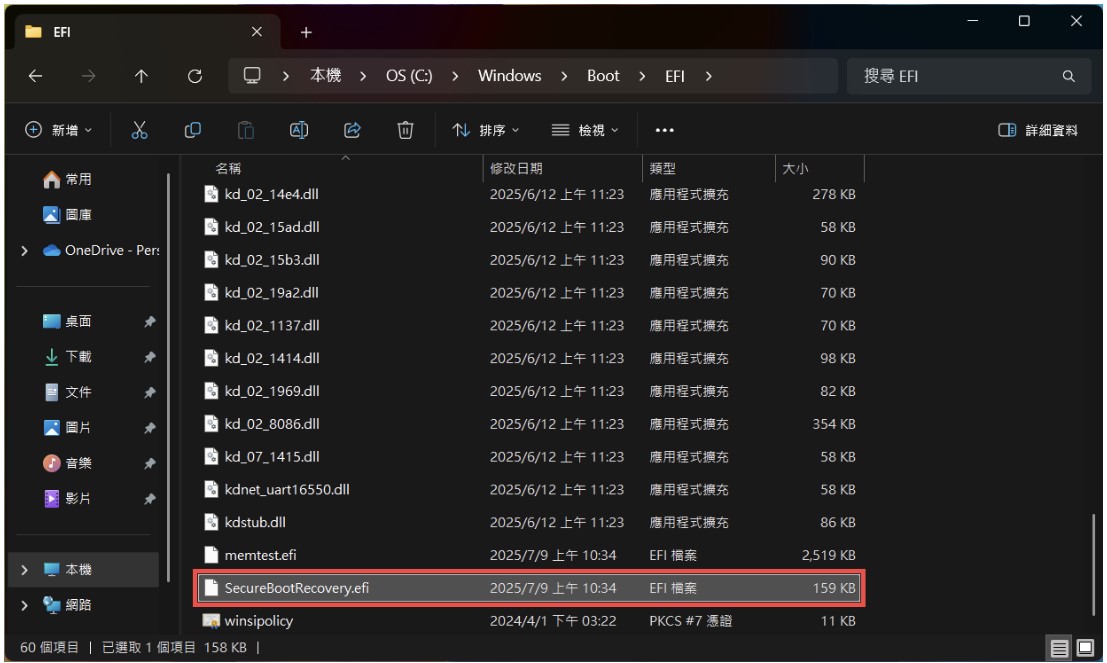This screenshot has width=1107, height=663.
Task: Sort files by 修改日期 column header
Action: click(x=516, y=169)
